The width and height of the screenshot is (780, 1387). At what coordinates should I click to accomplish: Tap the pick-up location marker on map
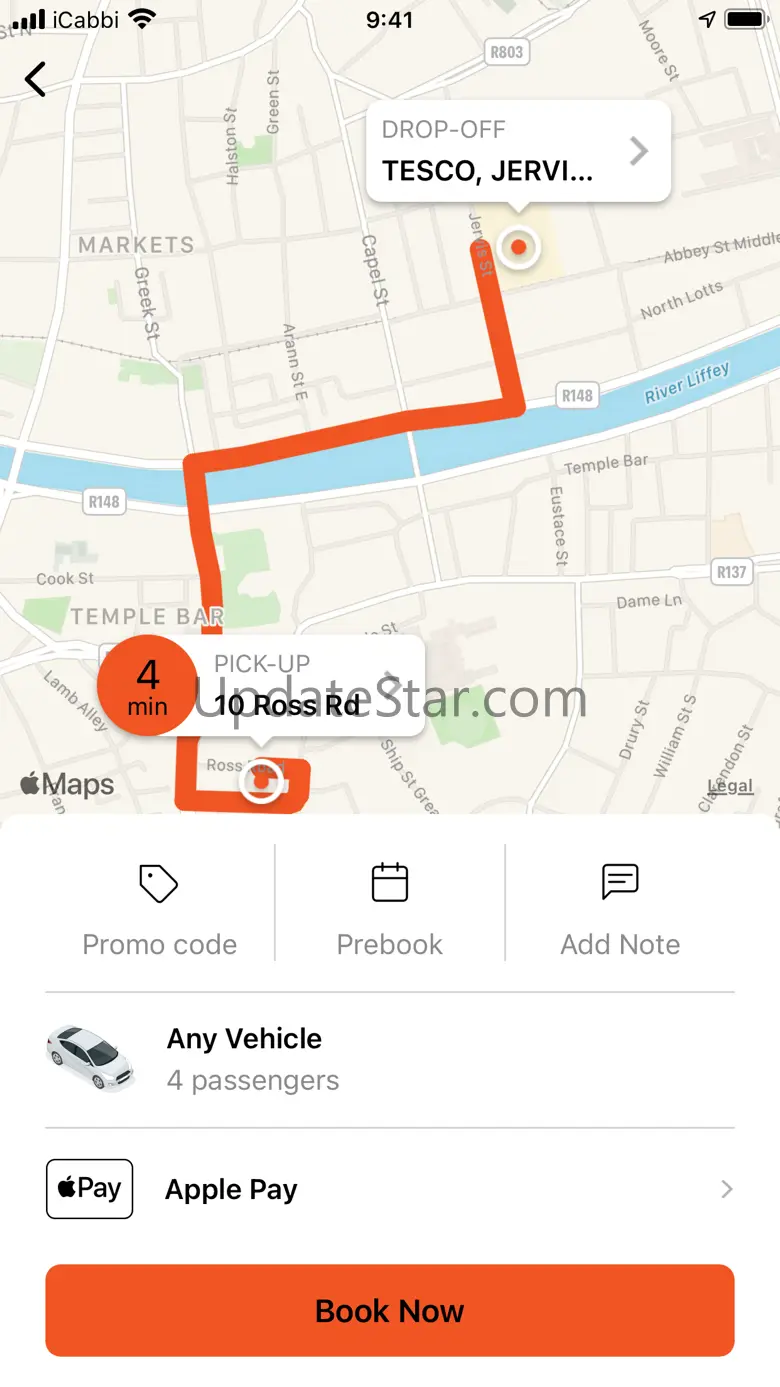coord(262,780)
